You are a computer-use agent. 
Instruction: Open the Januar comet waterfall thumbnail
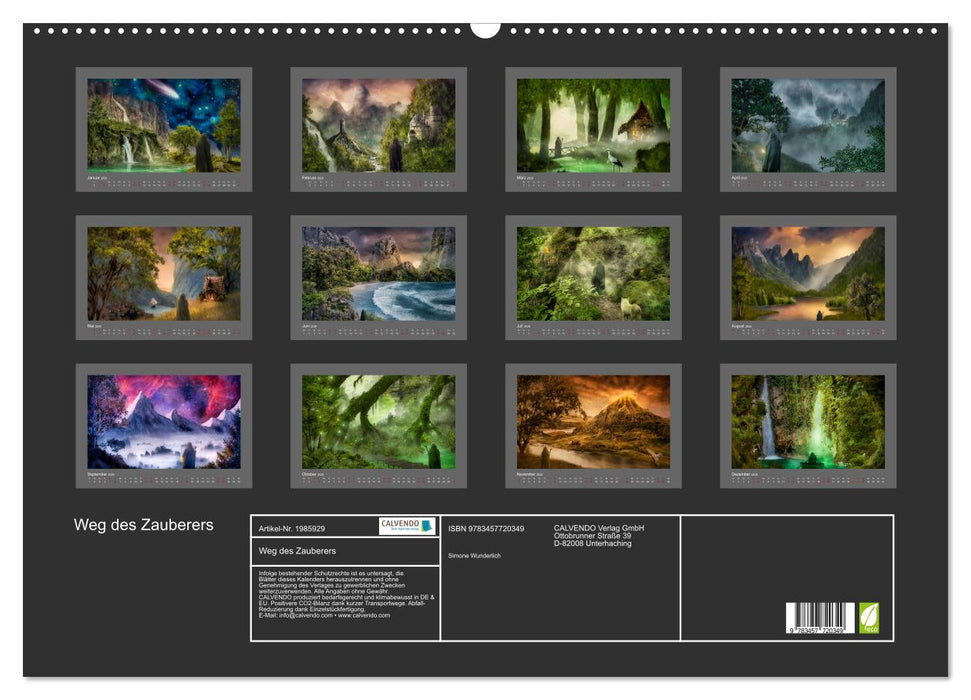click(x=164, y=126)
